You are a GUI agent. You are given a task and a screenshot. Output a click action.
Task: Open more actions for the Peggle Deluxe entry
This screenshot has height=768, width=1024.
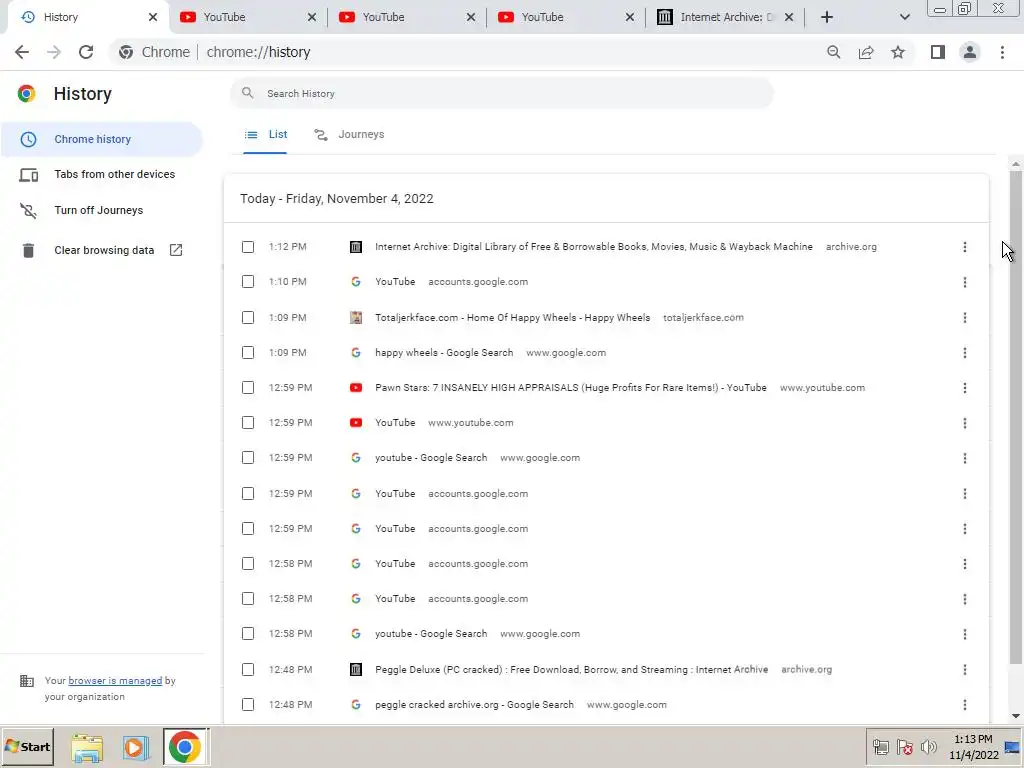pyautogui.click(x=965, y=669)
